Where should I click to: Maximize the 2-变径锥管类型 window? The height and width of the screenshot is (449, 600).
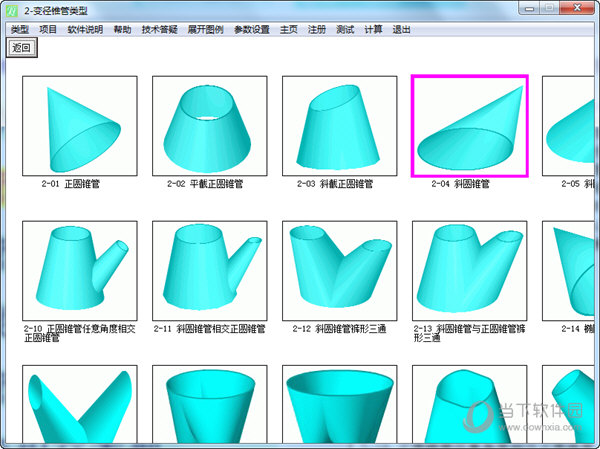coord(549,8)
